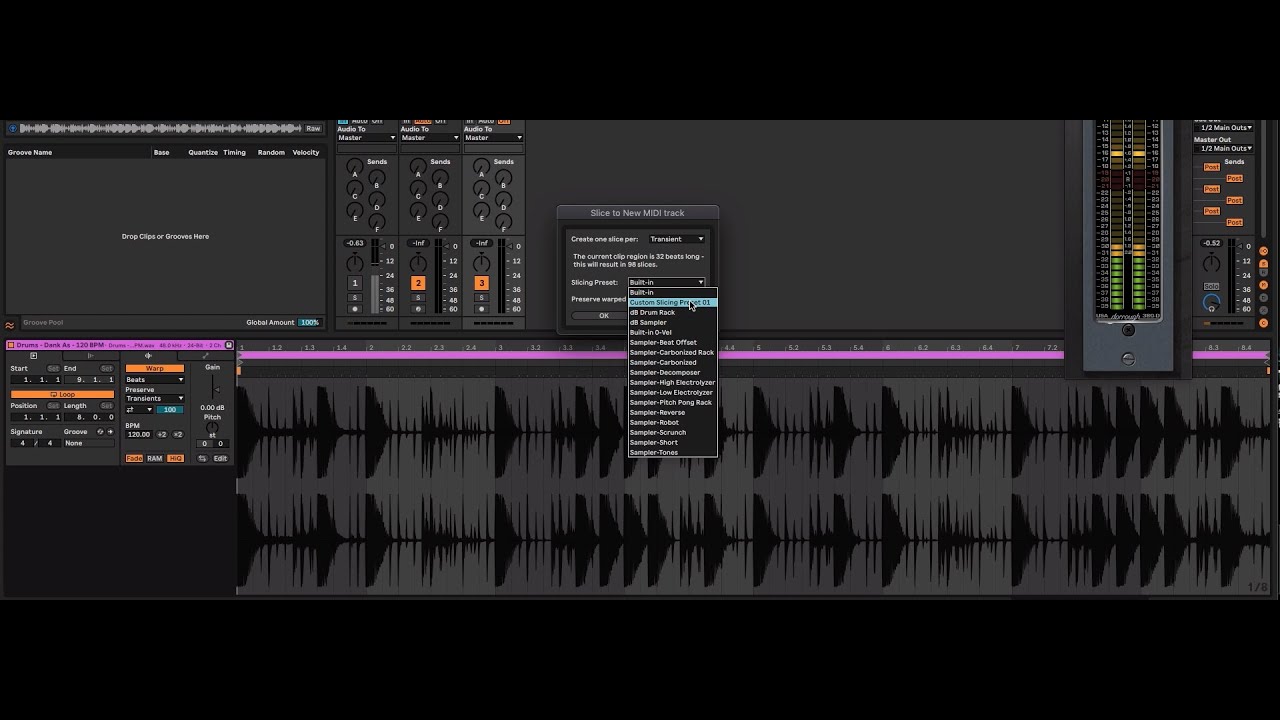Toggle the Warp button in clip view

pyautogui.click(x=154, y=368)
